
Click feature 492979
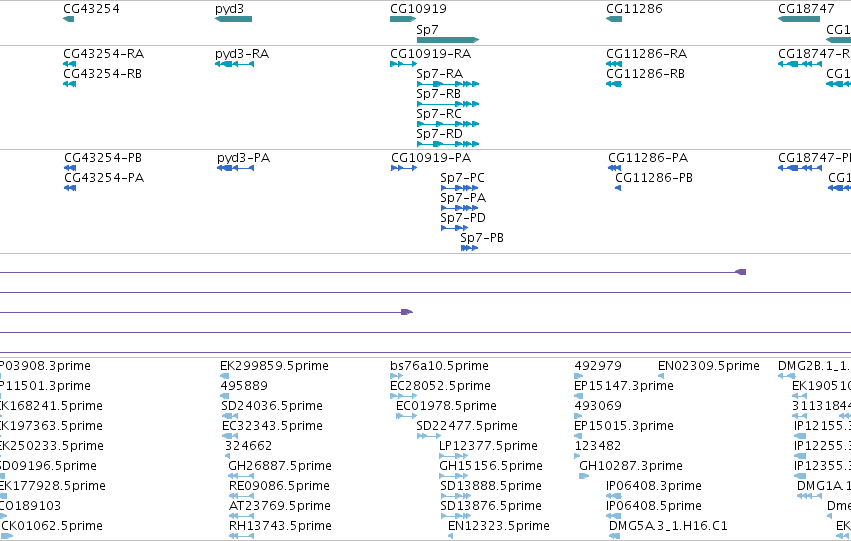tap(579, 376)
